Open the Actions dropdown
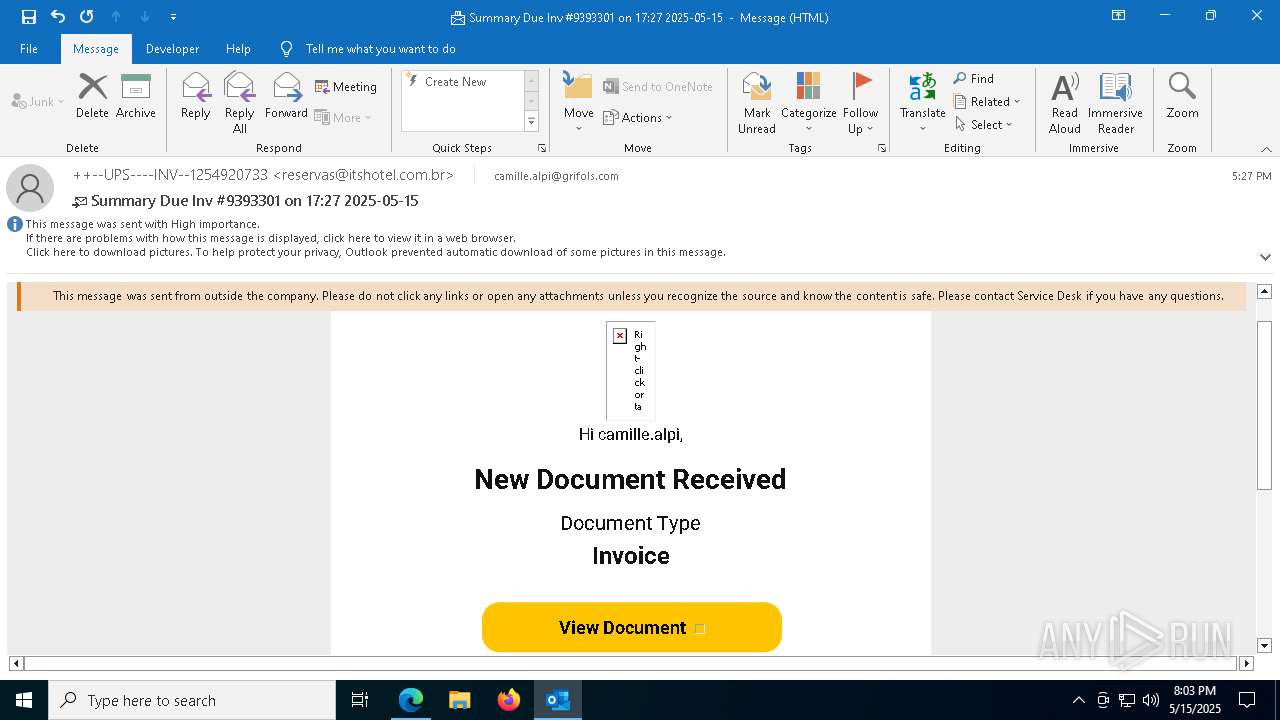Image resolution: width=1280 pixels, height=720 pixels. pos(638,117)
